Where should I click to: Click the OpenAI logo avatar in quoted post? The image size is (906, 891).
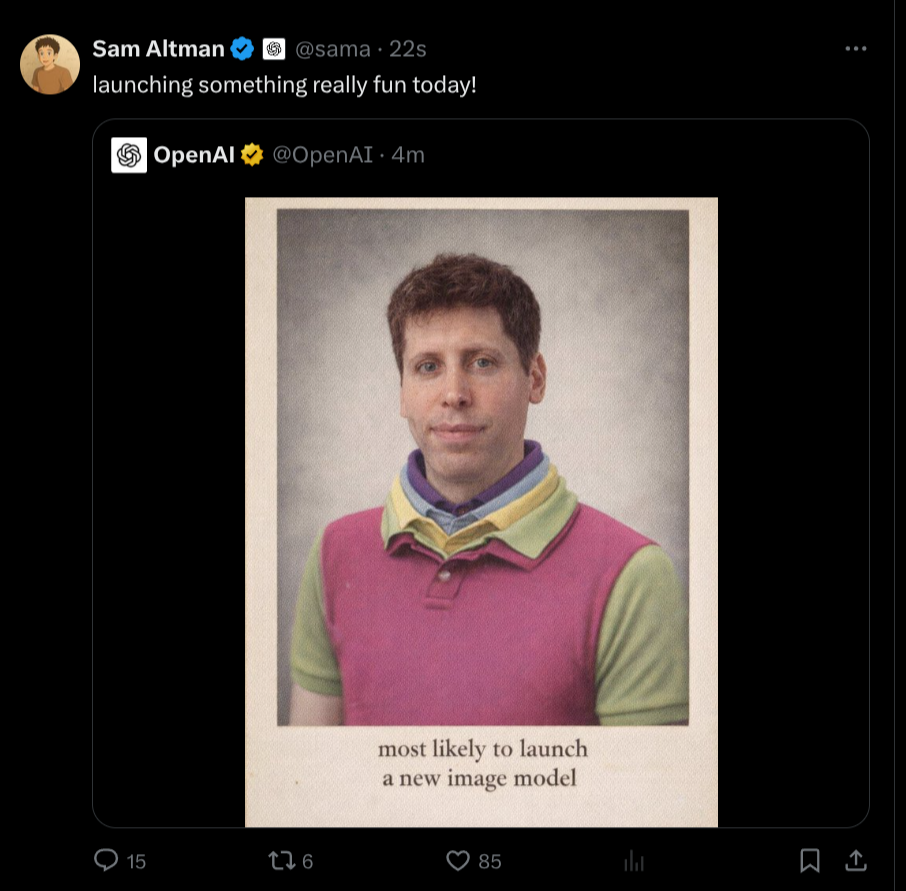pos(129,155)
